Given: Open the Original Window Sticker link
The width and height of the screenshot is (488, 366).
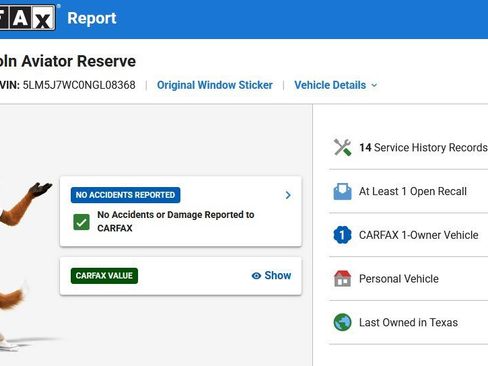Looking at the screenshot, I should [x=215, y=85].
